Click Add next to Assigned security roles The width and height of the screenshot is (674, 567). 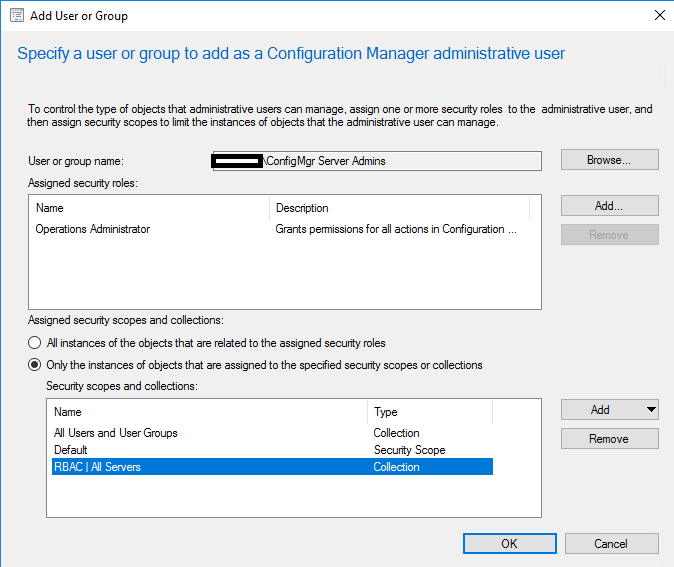[x=609, y=206]
